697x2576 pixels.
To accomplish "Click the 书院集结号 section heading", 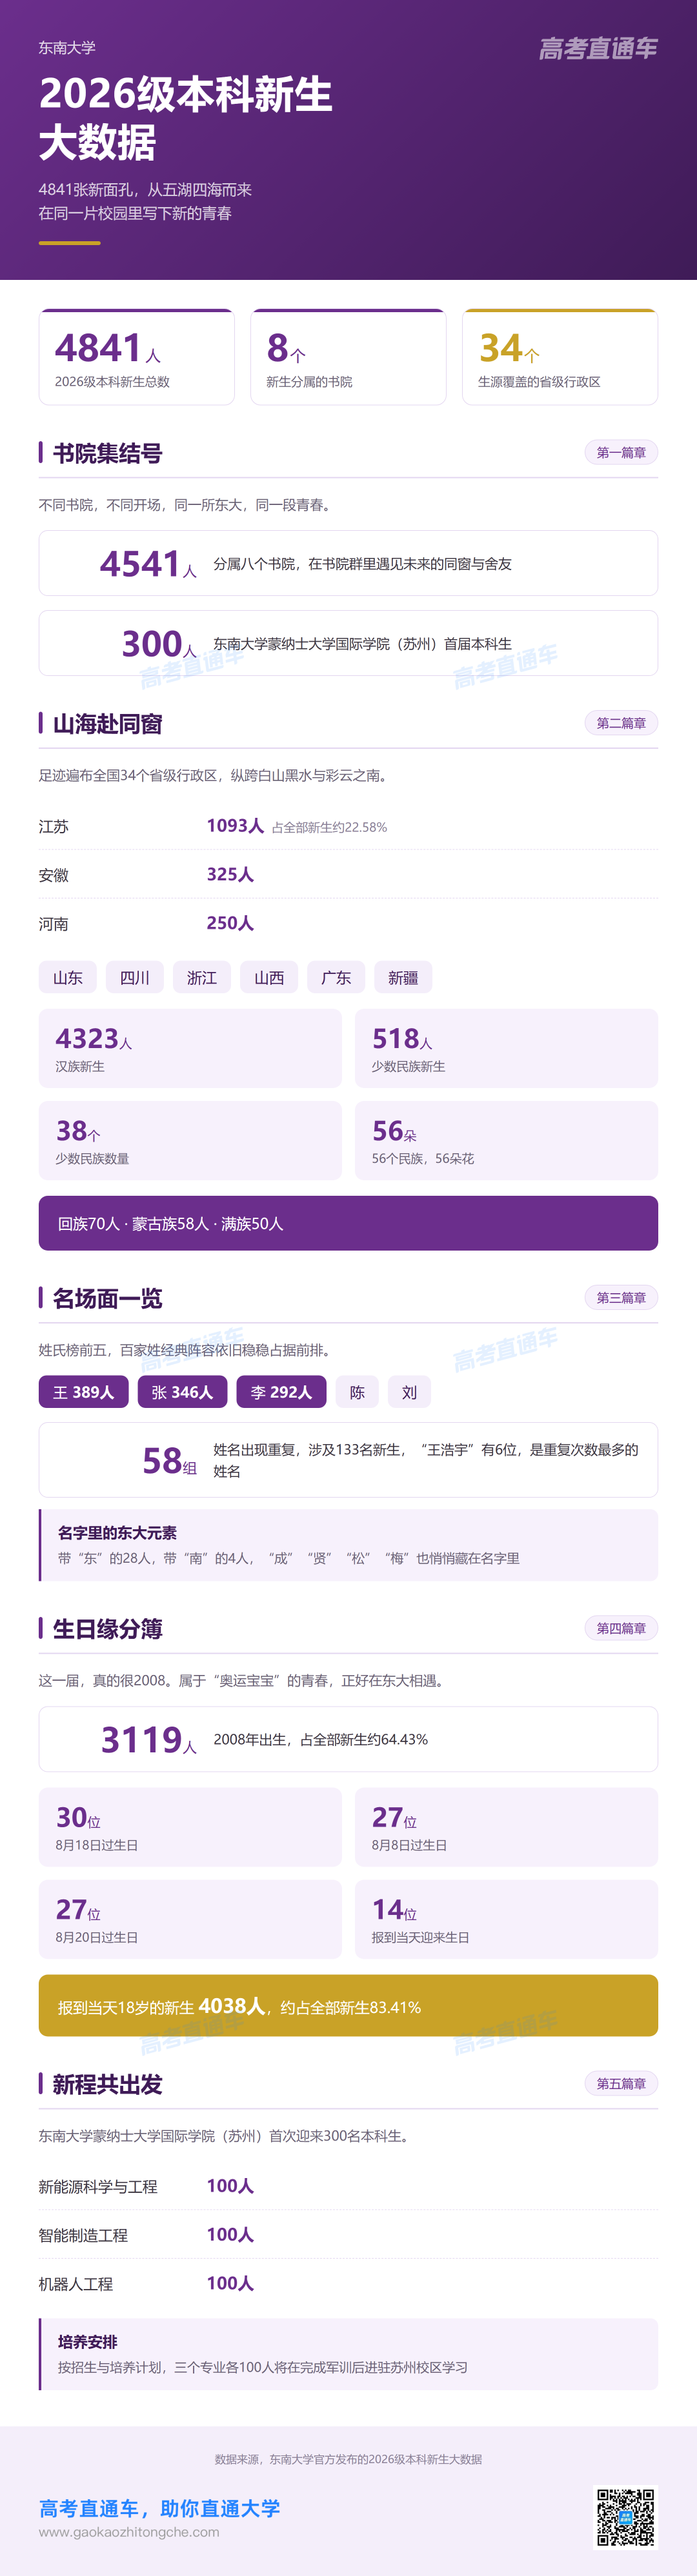I will click(107, 453).
